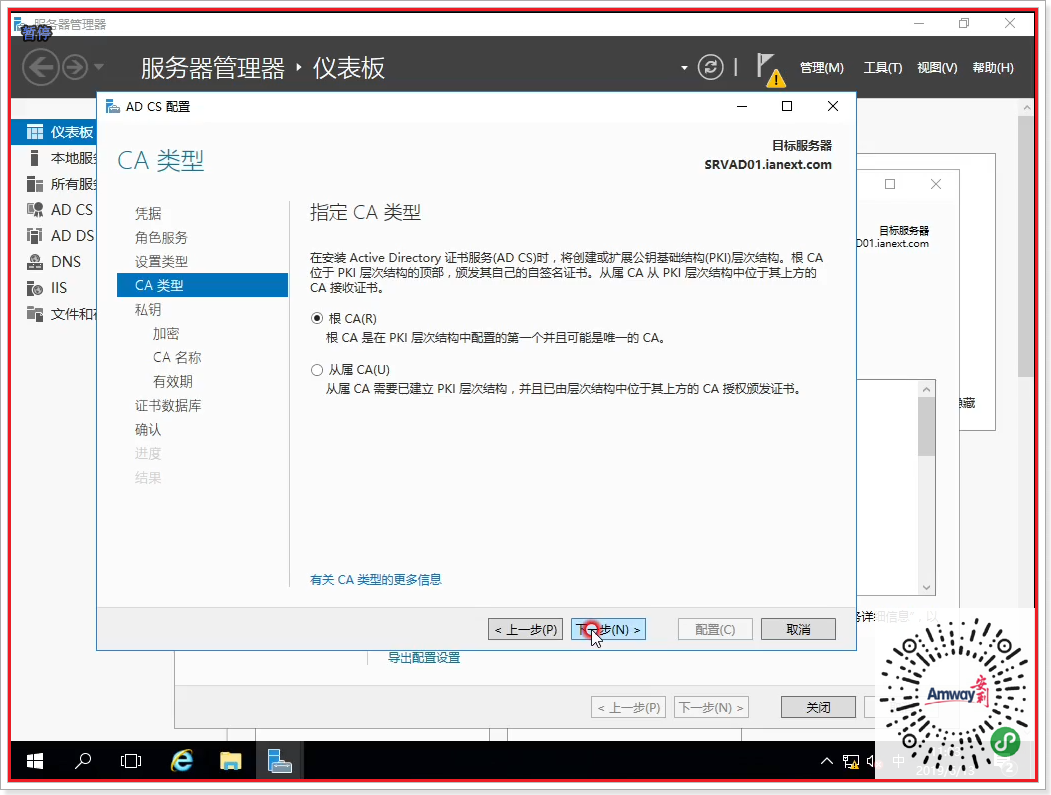Viewport: 1051px width, 795px height.
Task: Open the 视图(V) menu
Action: point(937,68)
